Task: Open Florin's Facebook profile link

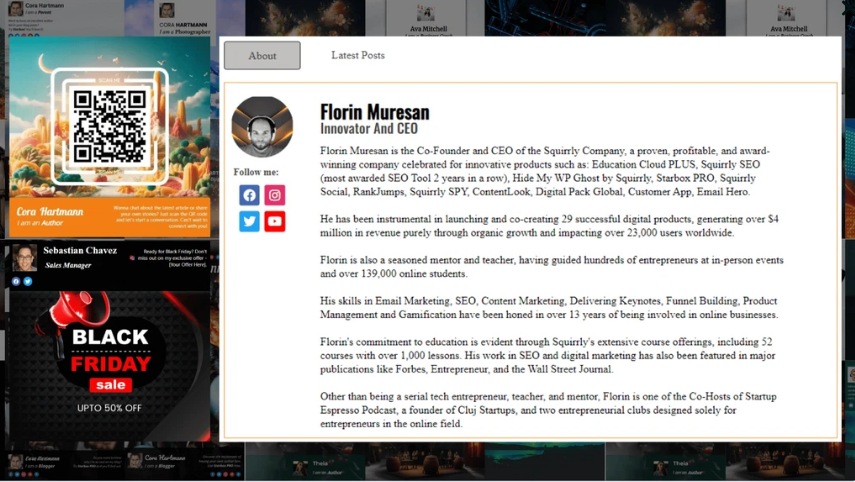Action: 249,195
